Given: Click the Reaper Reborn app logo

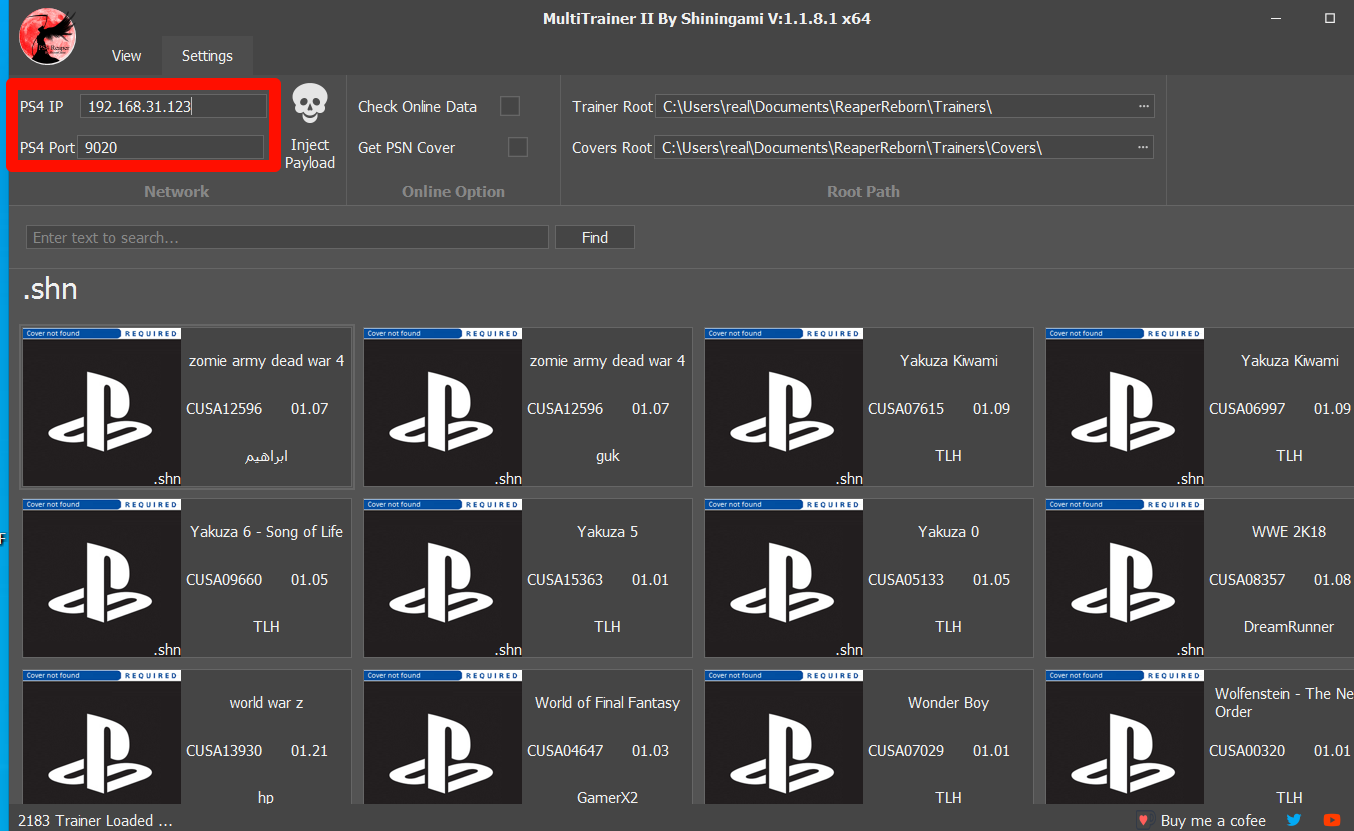Looking at the screenshot, I should point(49,36).
